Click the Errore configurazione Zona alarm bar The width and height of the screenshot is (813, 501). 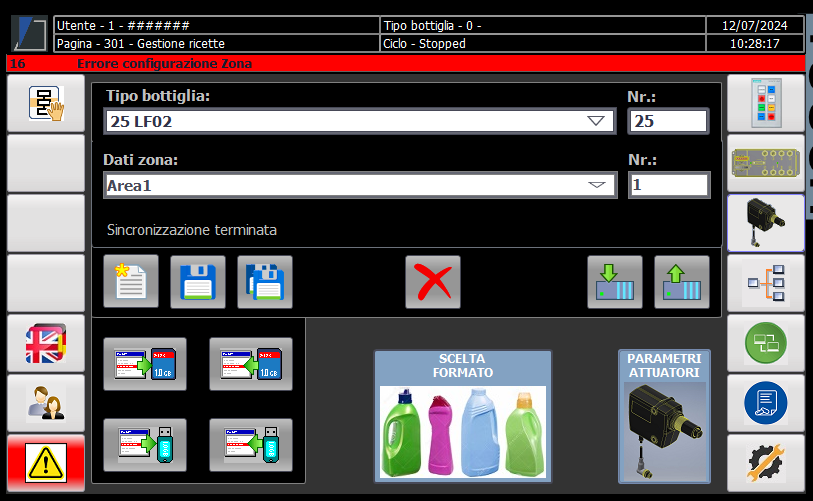406,63
